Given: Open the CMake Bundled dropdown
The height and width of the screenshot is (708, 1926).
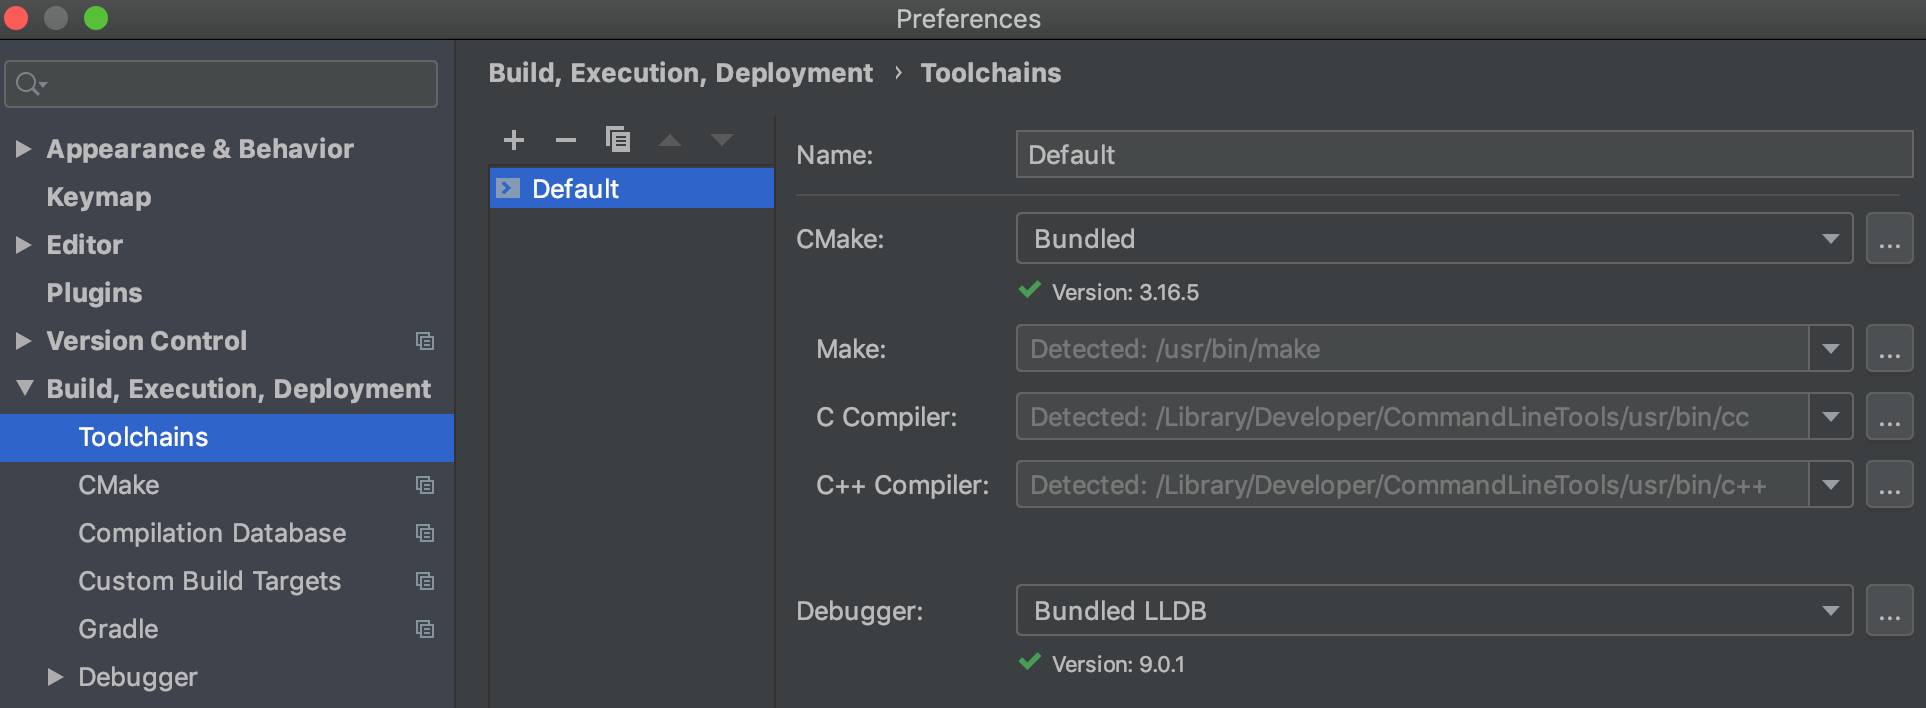Looking at the screenshot, I should (x=1434, y=239).
